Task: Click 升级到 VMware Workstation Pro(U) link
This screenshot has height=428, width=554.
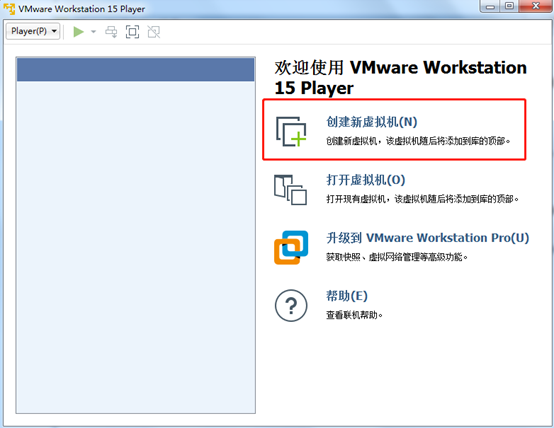Action: pyautogui.click(x=428, y=238)
